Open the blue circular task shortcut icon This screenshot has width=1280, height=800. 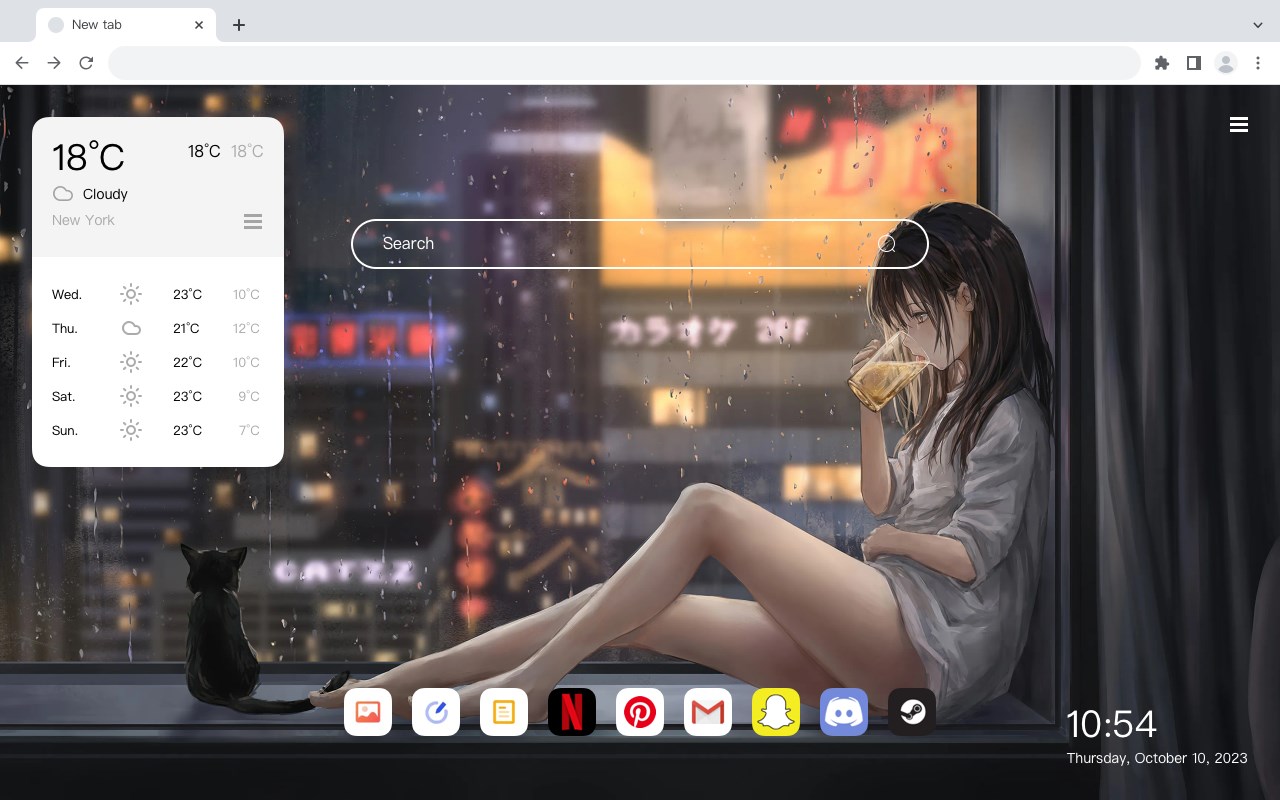pos(436,712)
